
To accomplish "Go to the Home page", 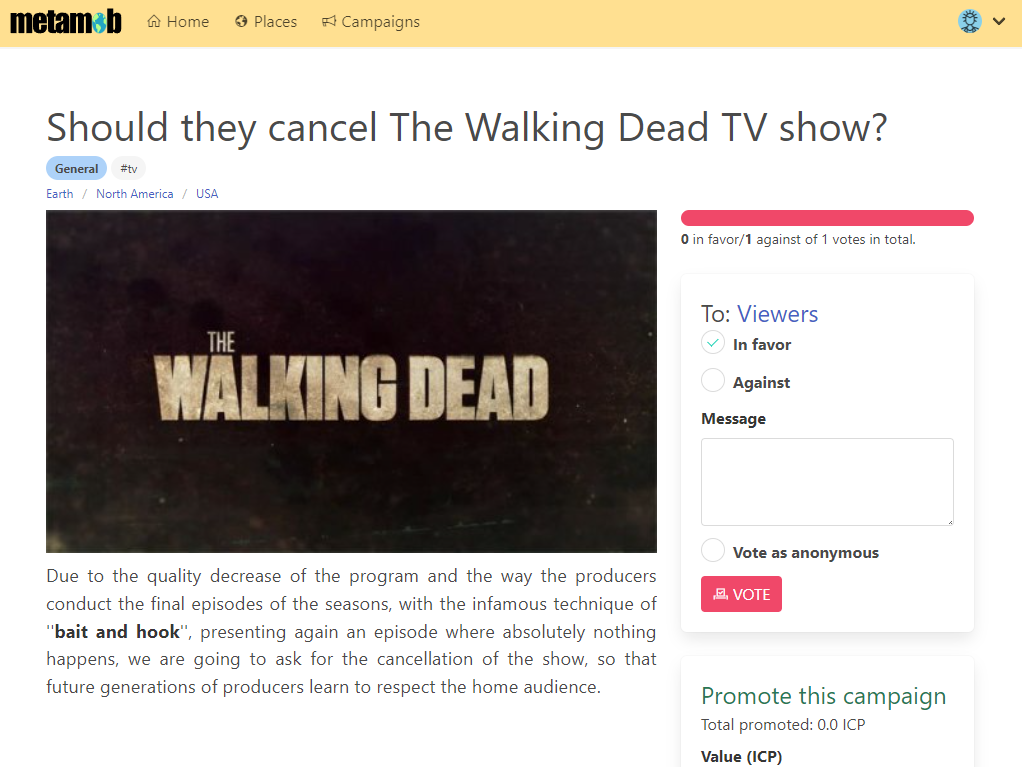I will point(178,22).
